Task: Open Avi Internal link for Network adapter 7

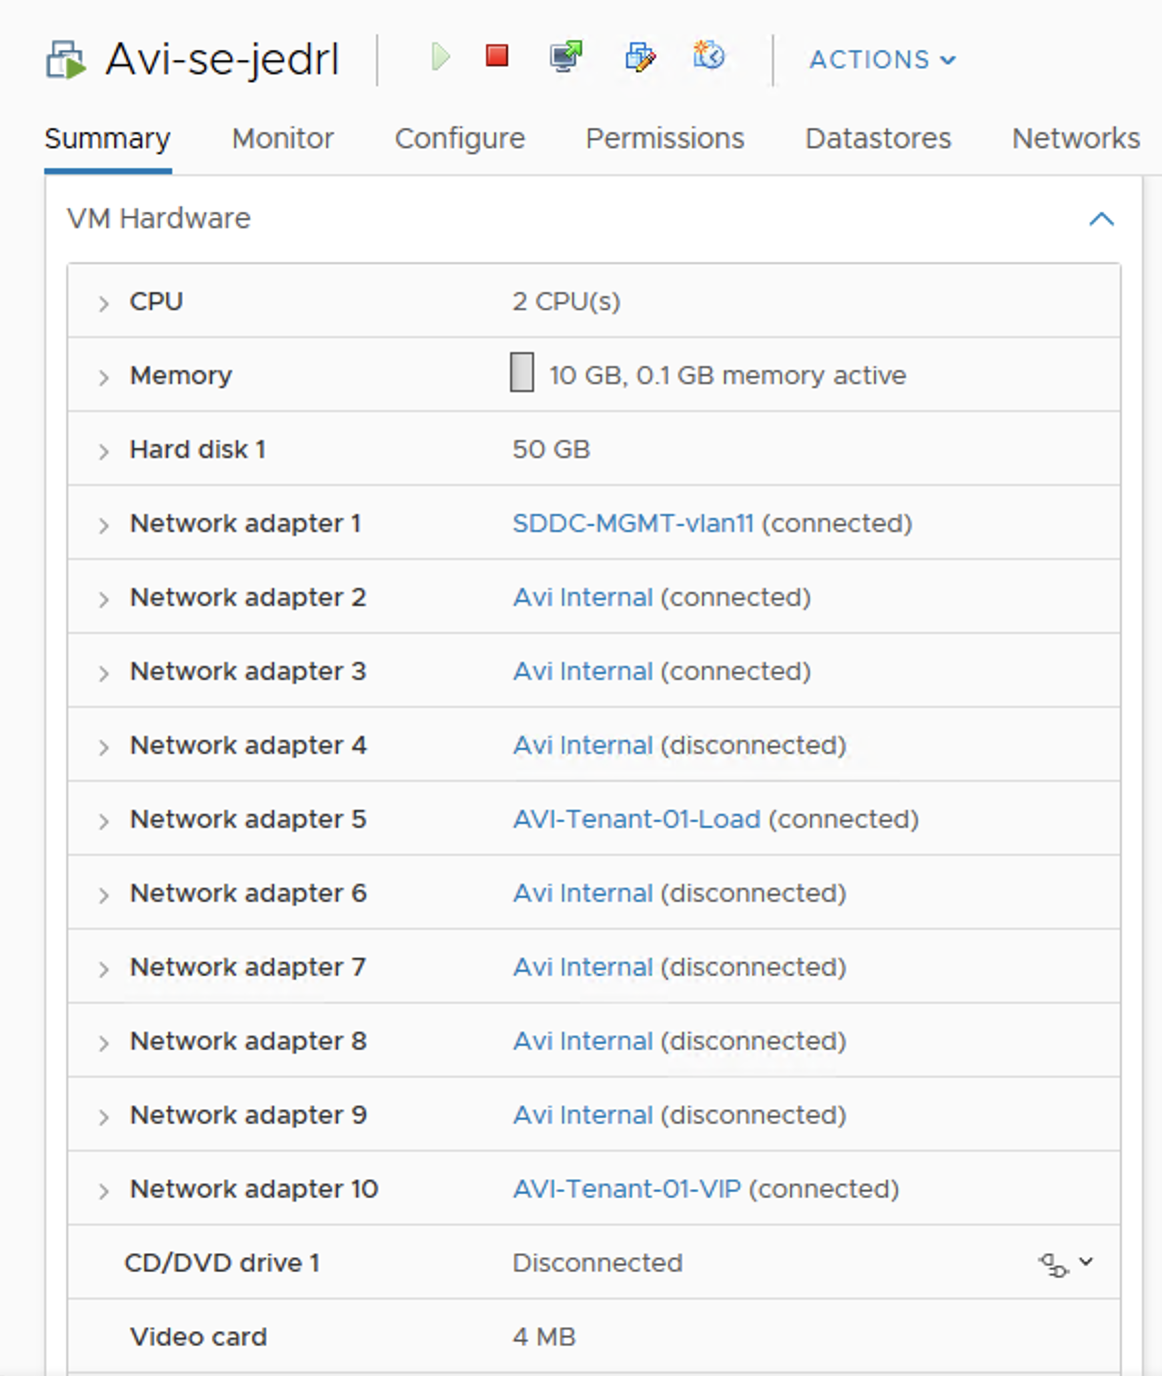Action: pyautogui.click(x=583, y=967)
